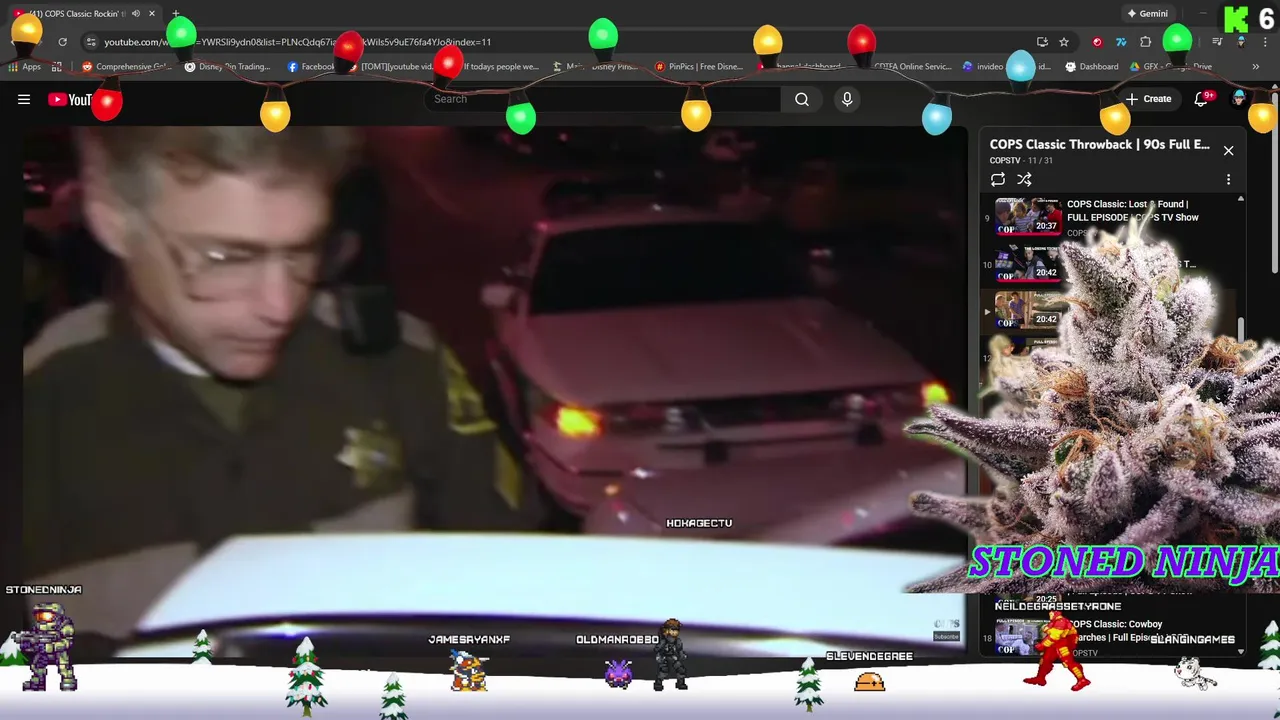Open the GFX Google Drive bookmark

click(1171, 67)
